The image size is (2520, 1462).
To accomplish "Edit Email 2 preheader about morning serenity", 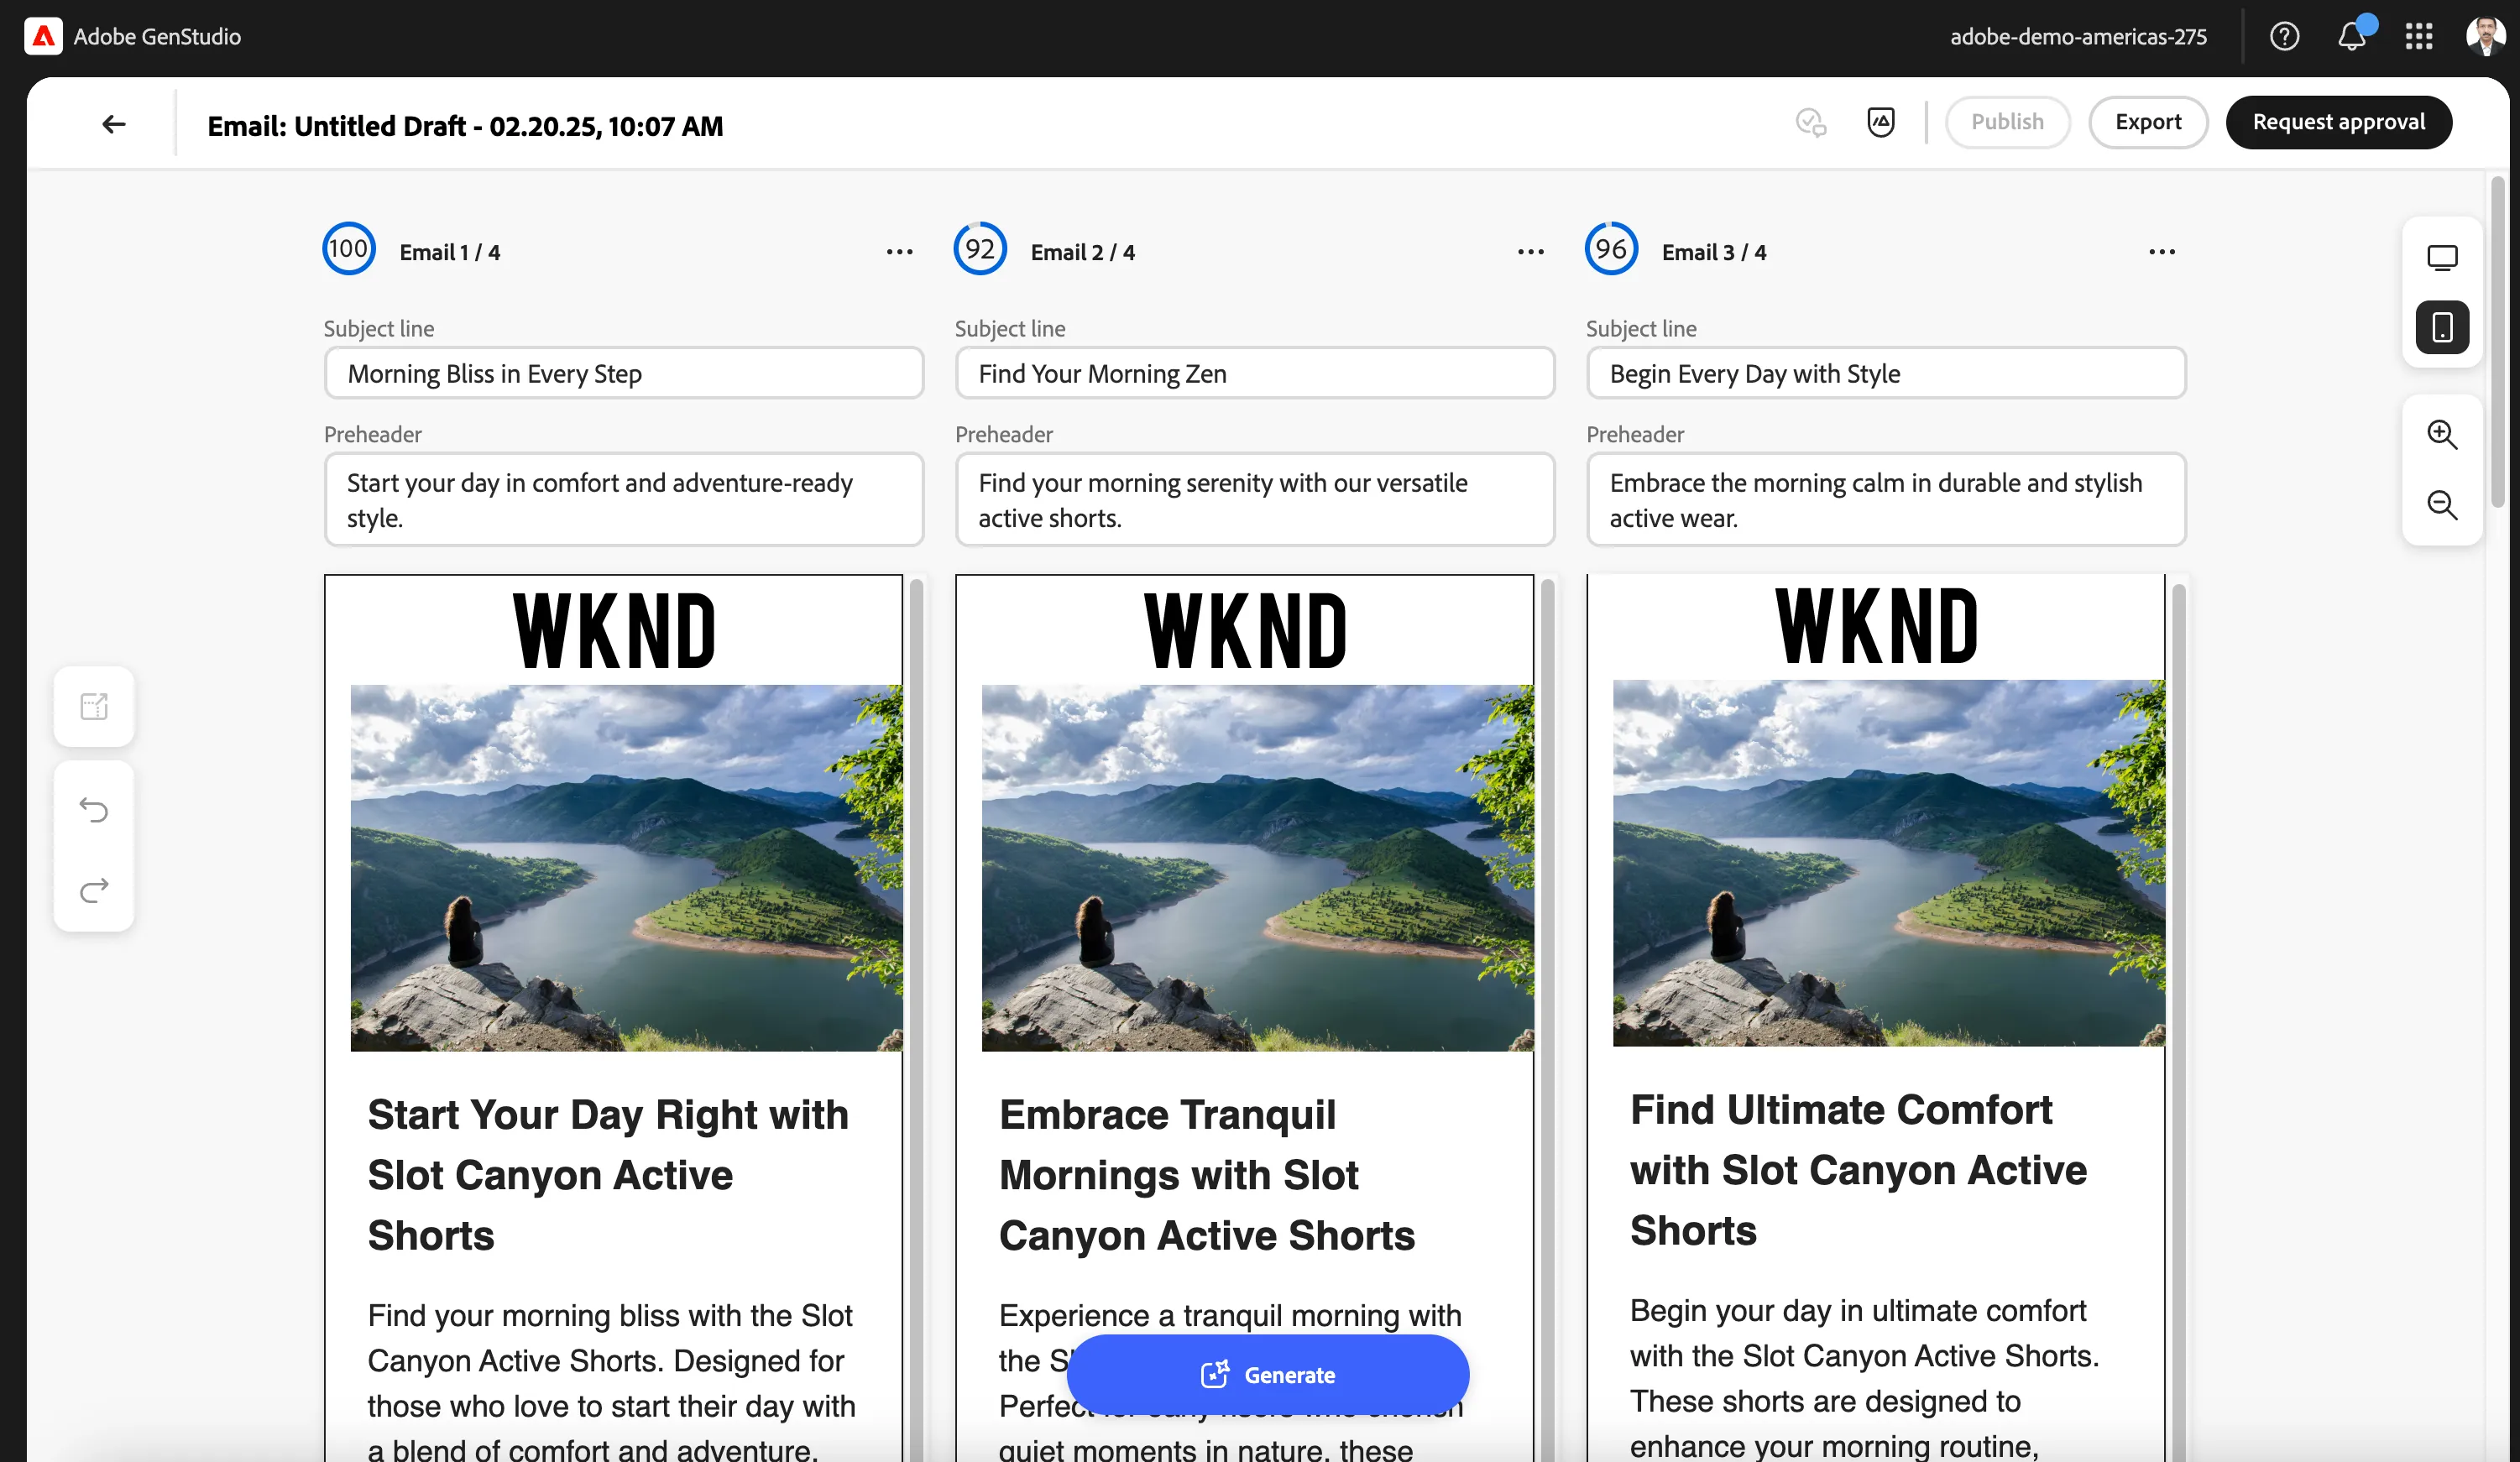I will [x=1254, y=500].
